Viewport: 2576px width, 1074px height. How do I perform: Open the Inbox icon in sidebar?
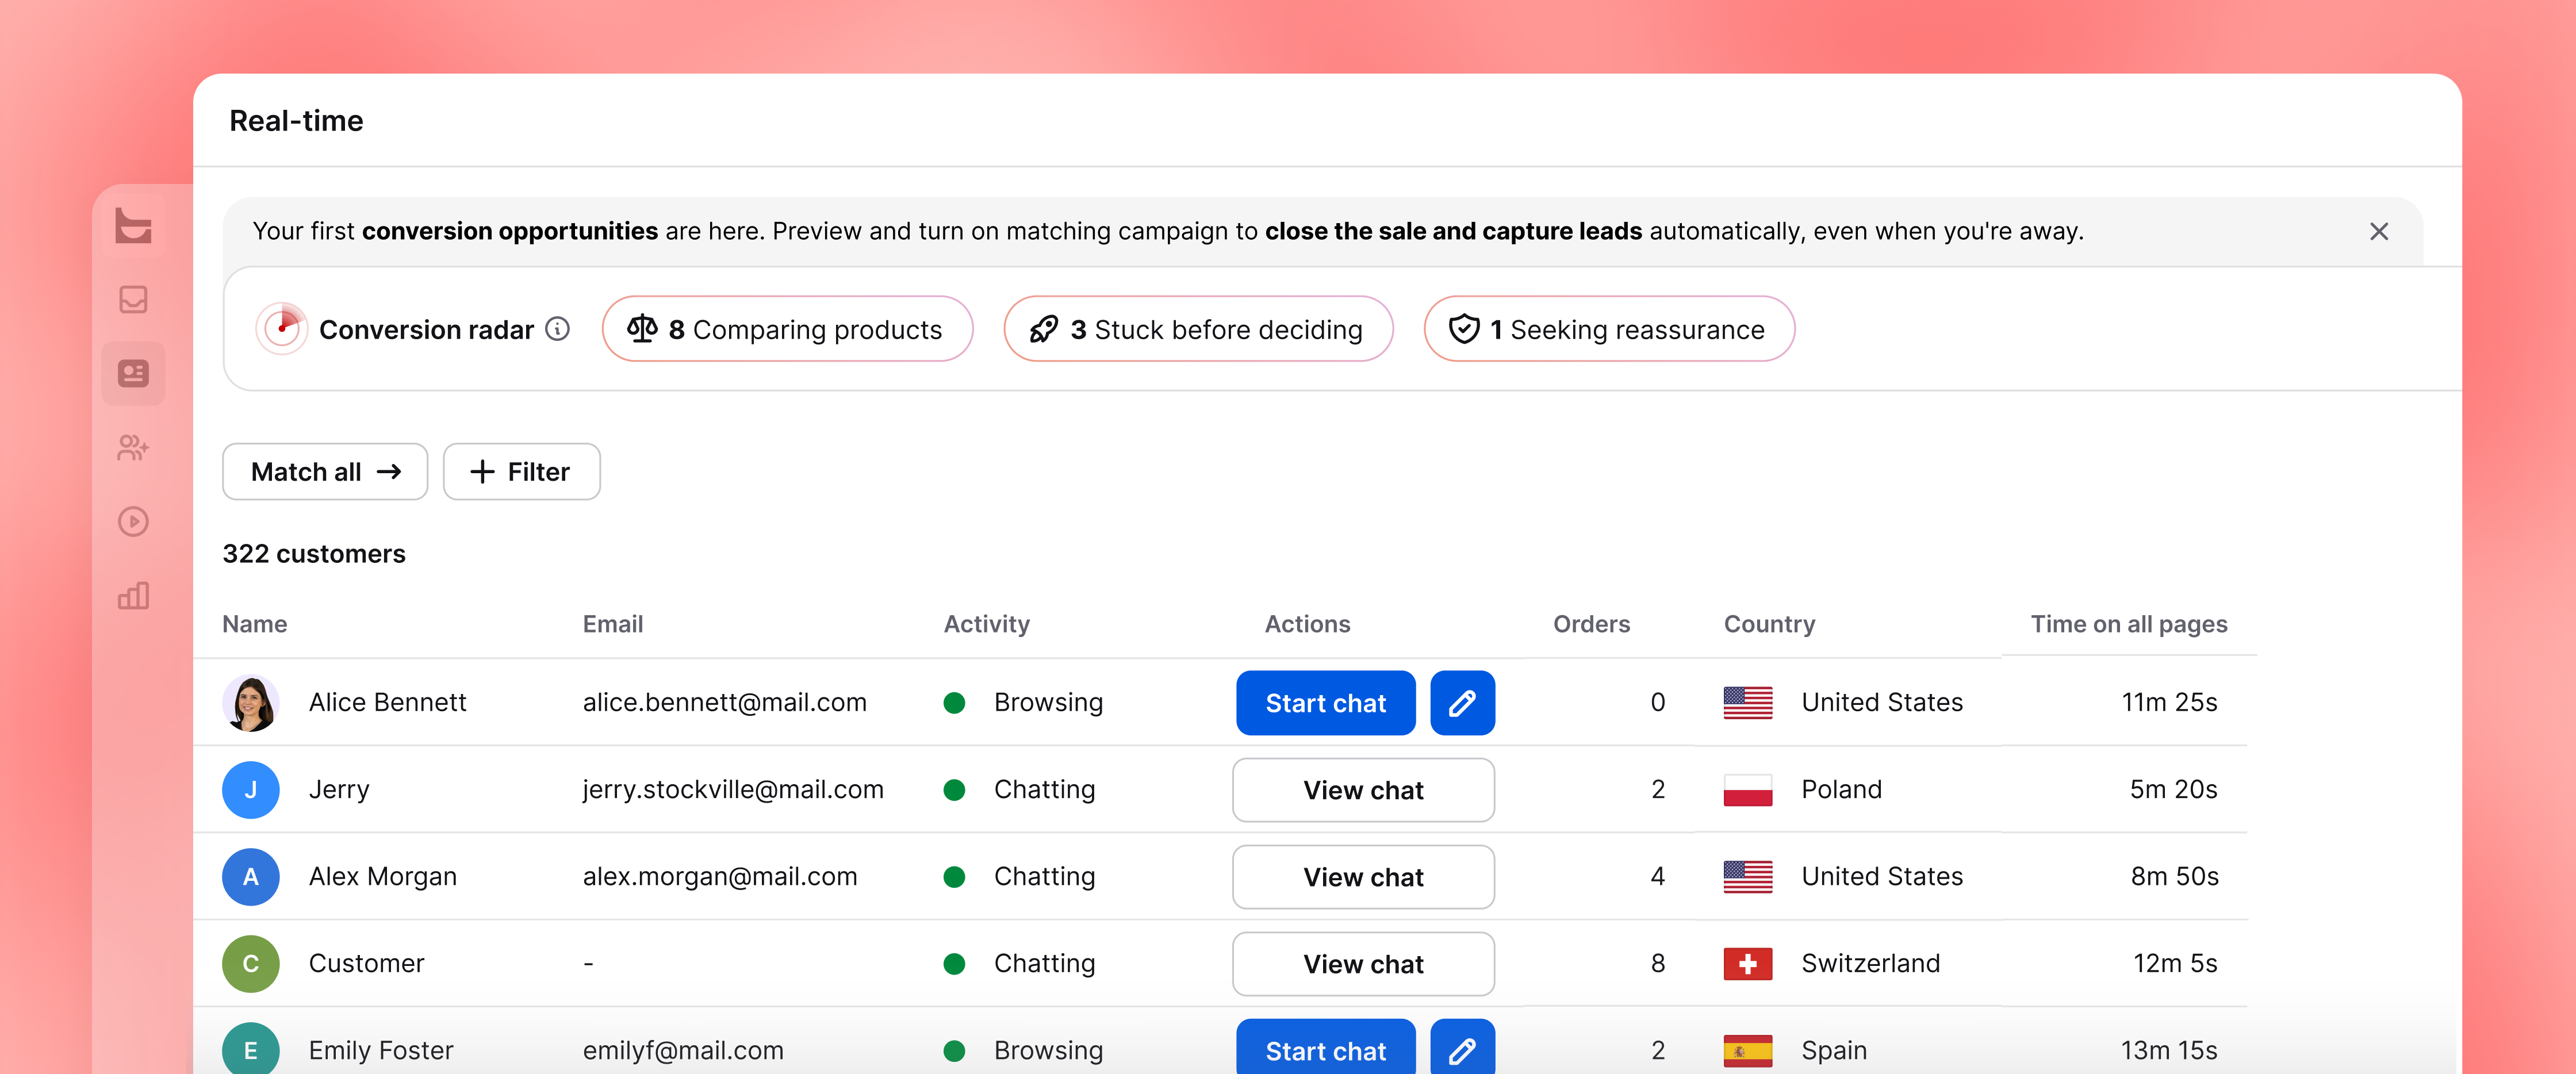(x=133, y=299)
